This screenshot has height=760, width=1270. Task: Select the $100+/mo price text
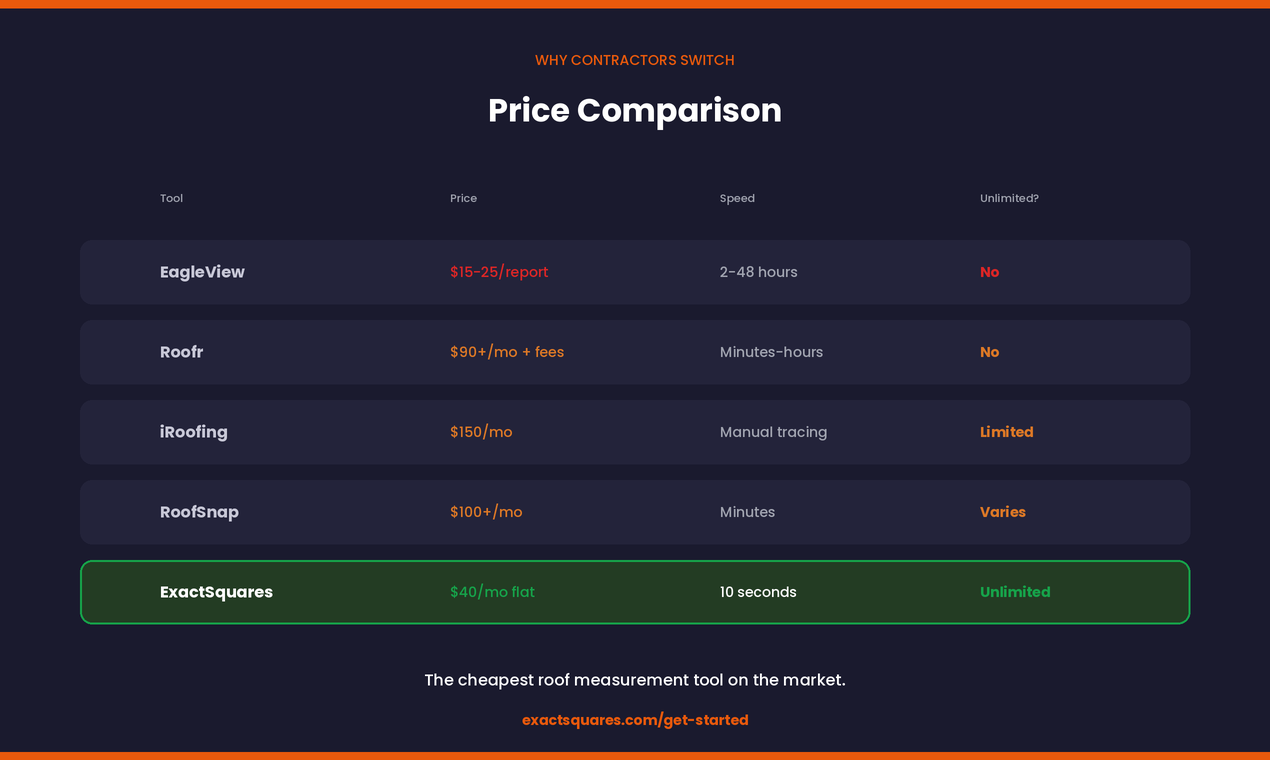pos(486,512)
